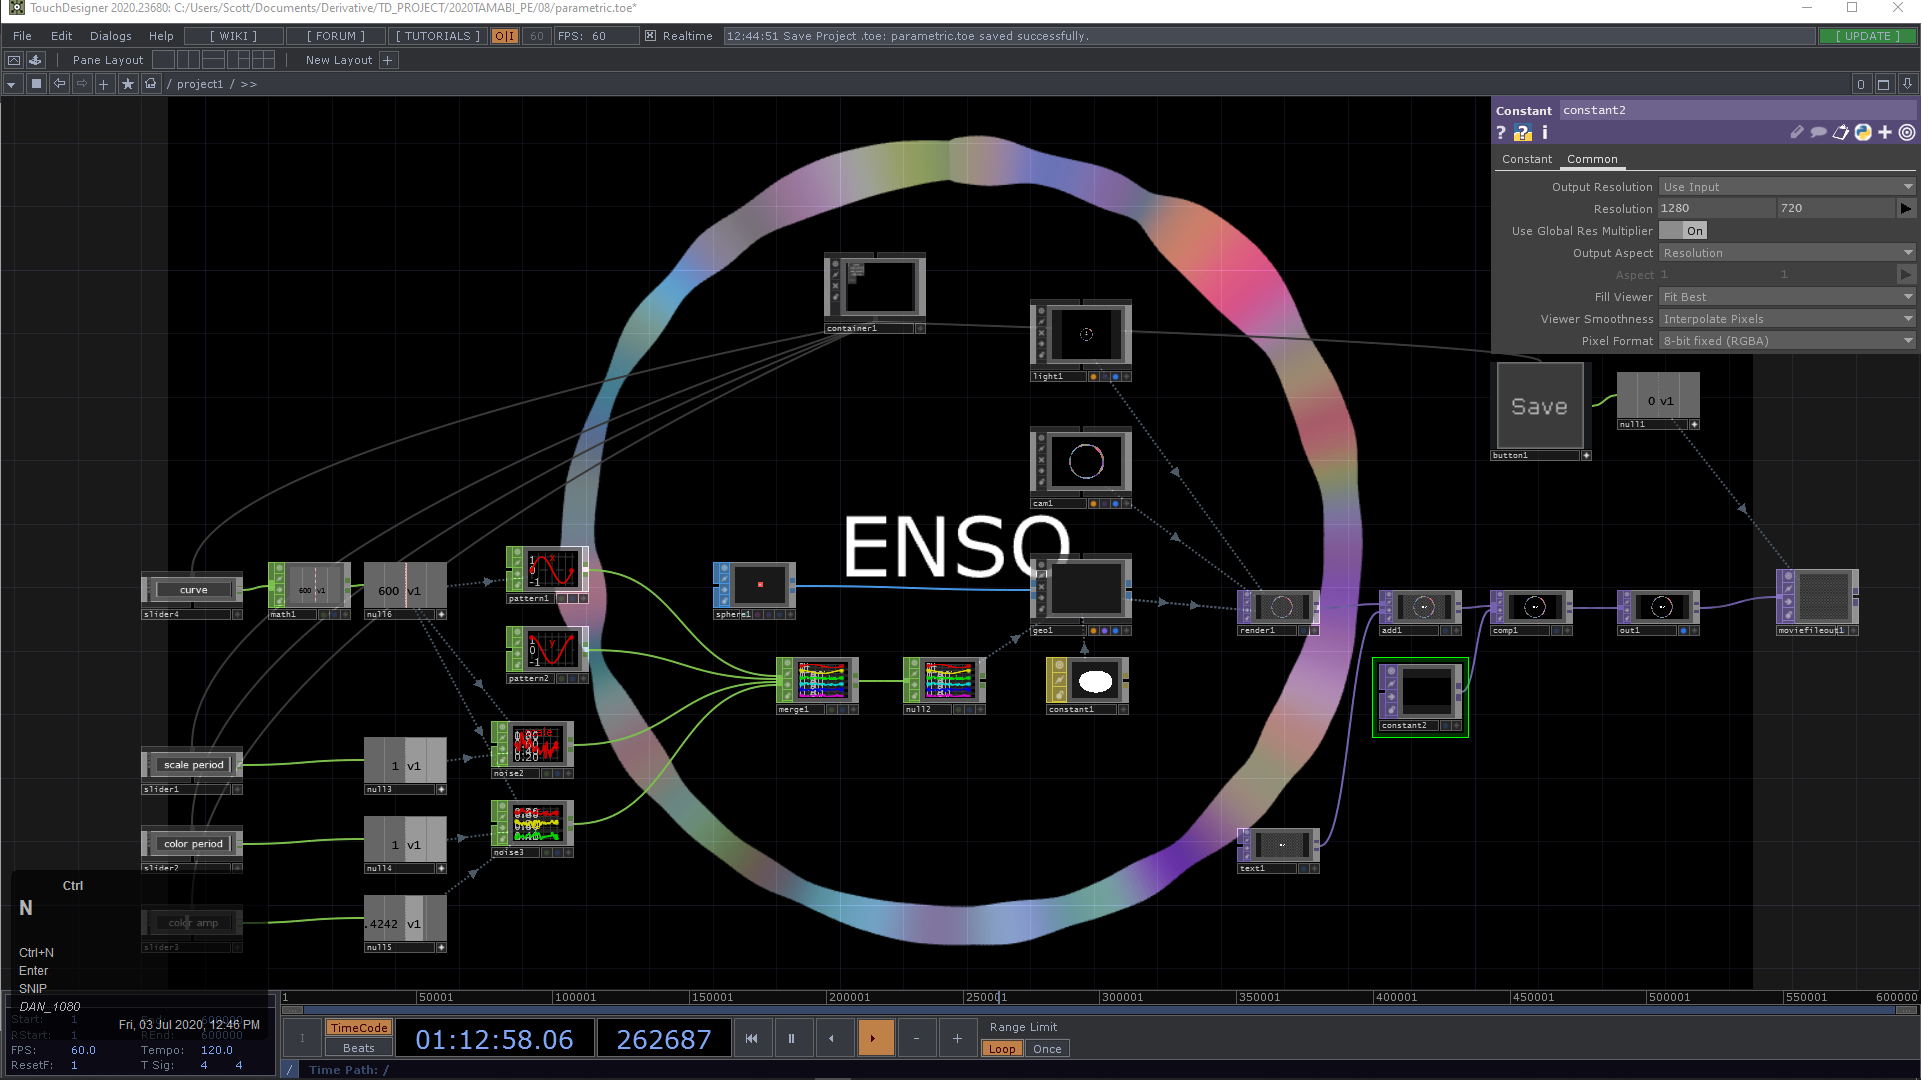
Task: Open the Python class icon in parameter panel
Action: [1863, 132]
